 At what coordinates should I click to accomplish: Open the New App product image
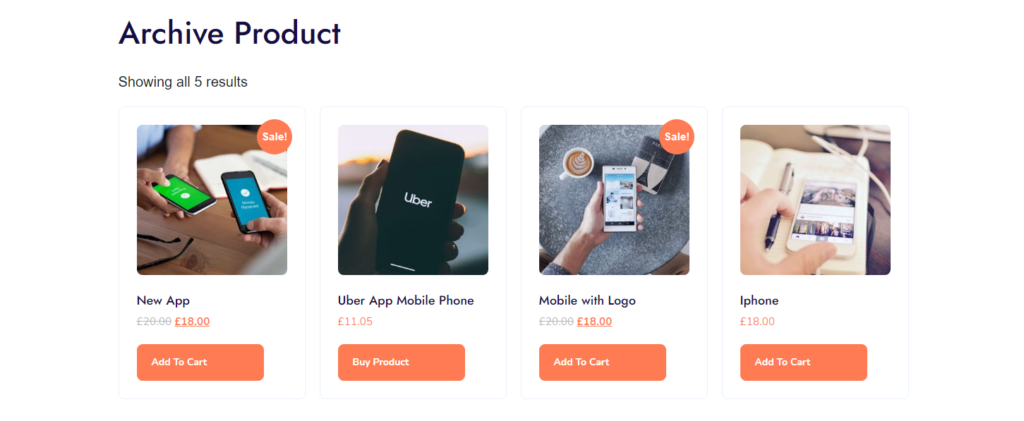[x=211, y=200]
